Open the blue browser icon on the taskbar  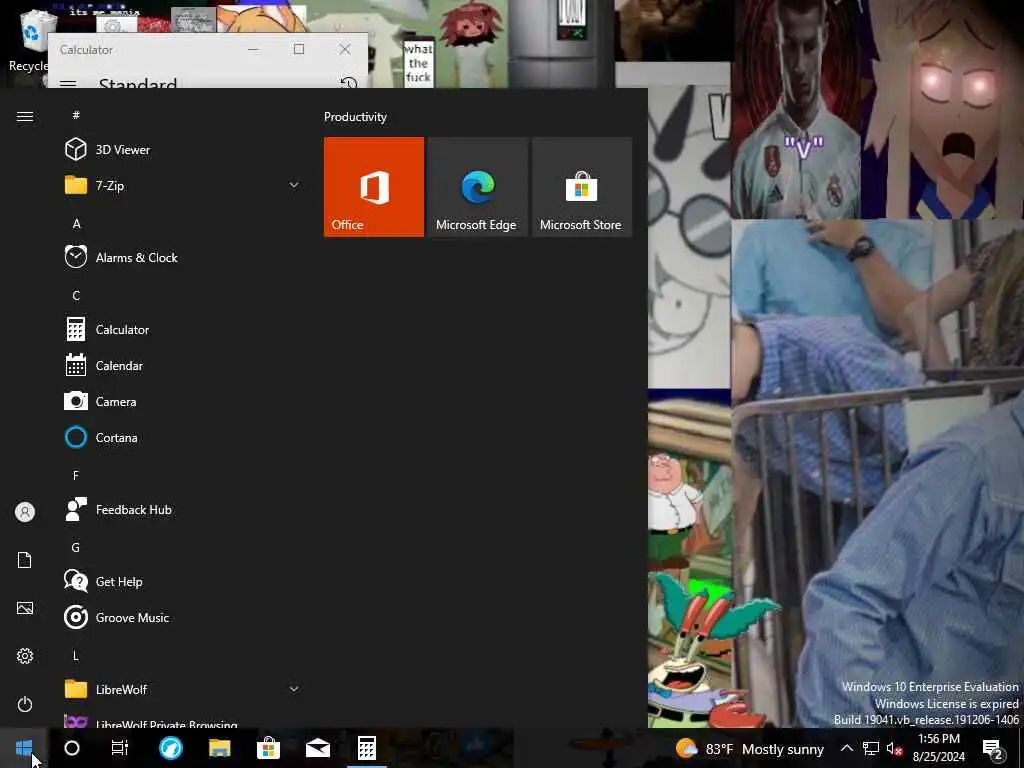pos(170,748)
